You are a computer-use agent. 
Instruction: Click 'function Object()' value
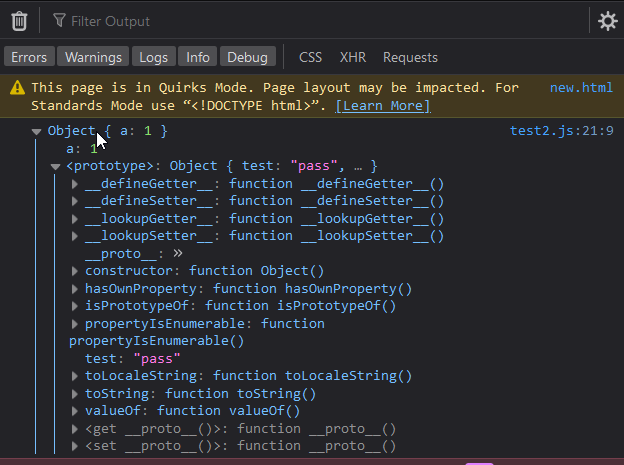click(x=256, y=271)
